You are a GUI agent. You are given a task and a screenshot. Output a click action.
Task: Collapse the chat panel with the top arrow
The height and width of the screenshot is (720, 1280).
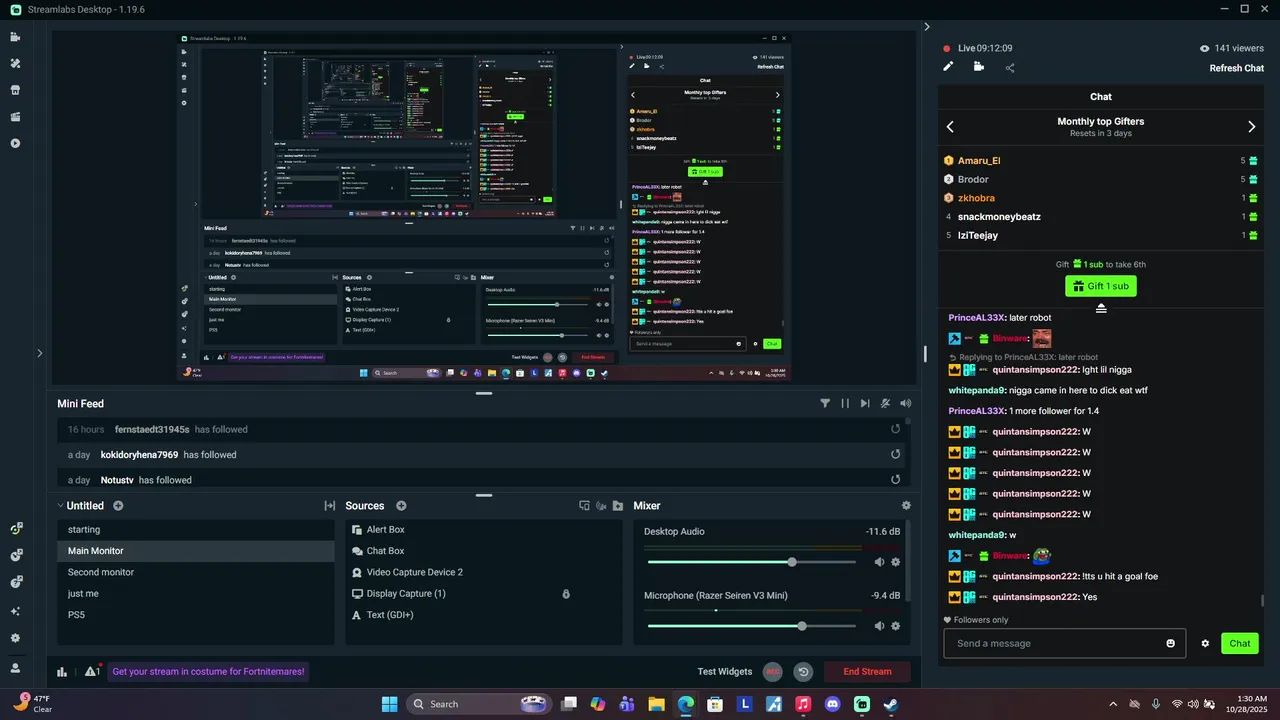tap(927, 27)
